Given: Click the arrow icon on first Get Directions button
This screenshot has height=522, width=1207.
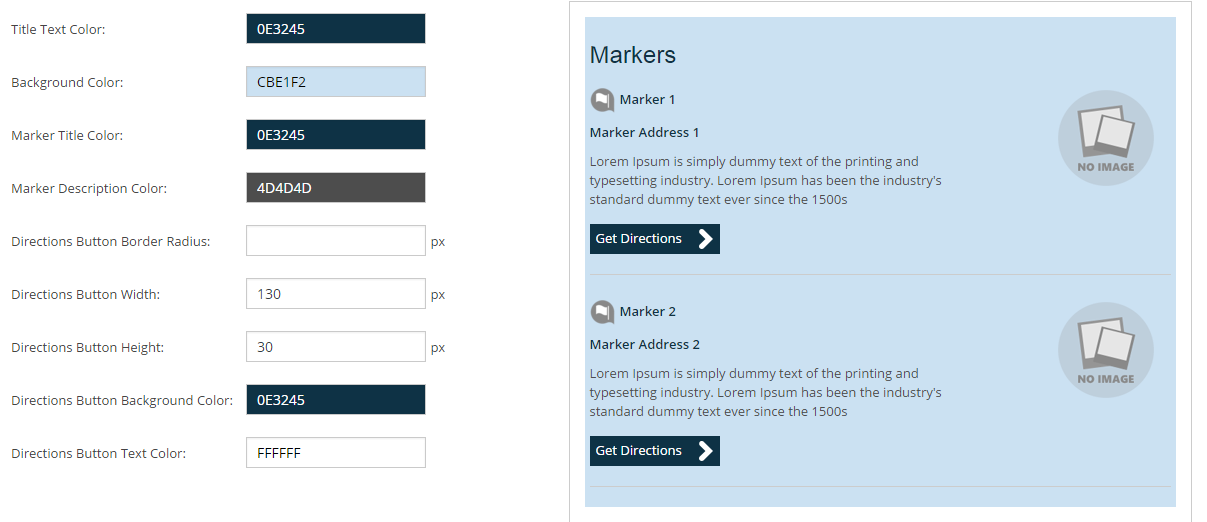Looking at the screenshot, I should click(x=705, y=239).
